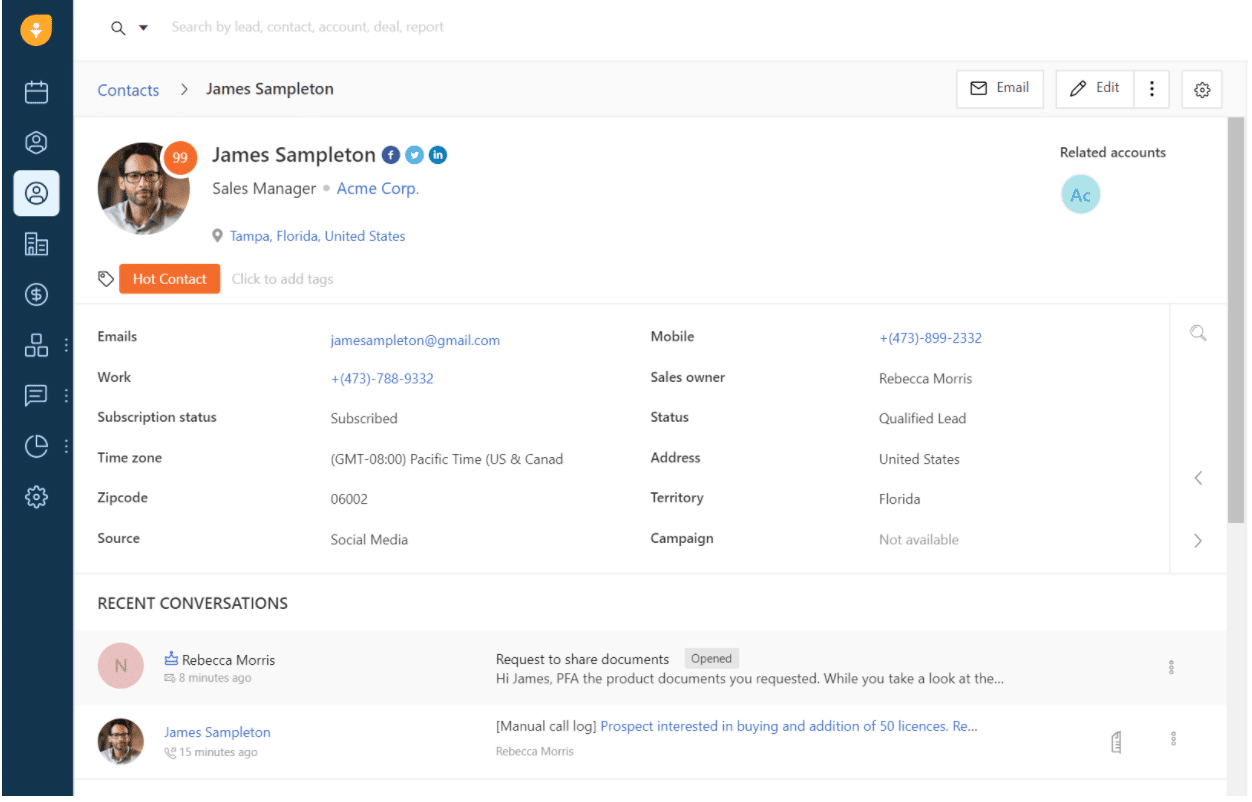Click the Contacts breadcrumb link
This screenshot has width=1252, height=802.
click(128, 90)
